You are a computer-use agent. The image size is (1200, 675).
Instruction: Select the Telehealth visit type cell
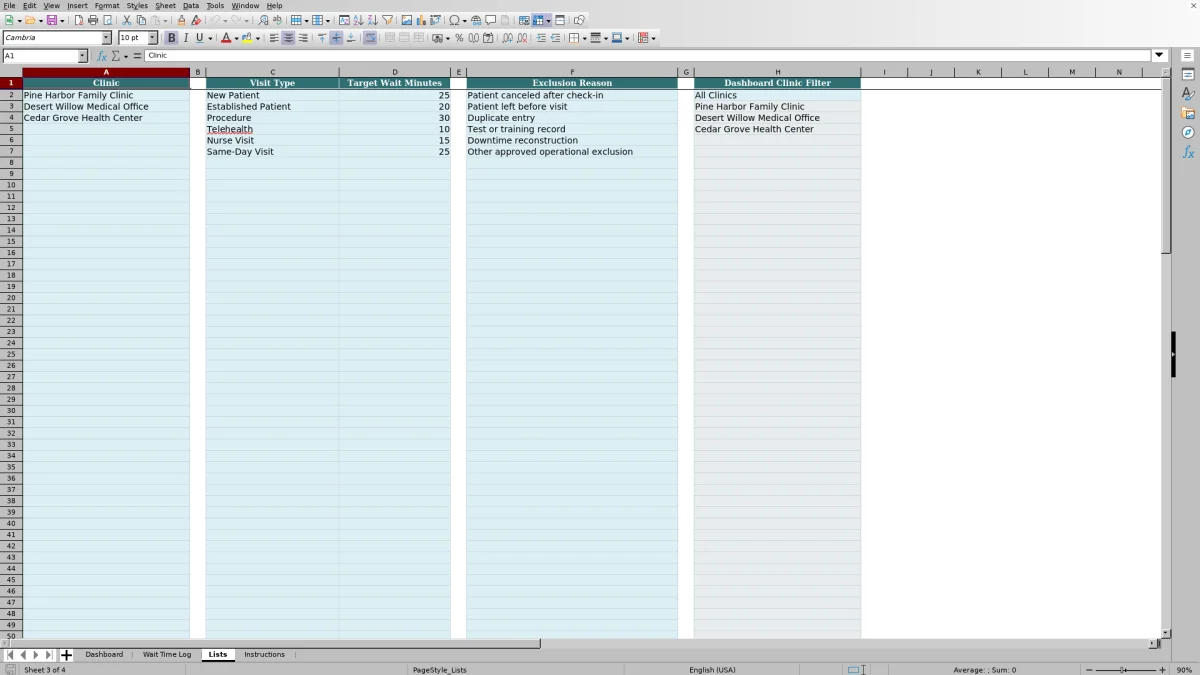(272, 129)
